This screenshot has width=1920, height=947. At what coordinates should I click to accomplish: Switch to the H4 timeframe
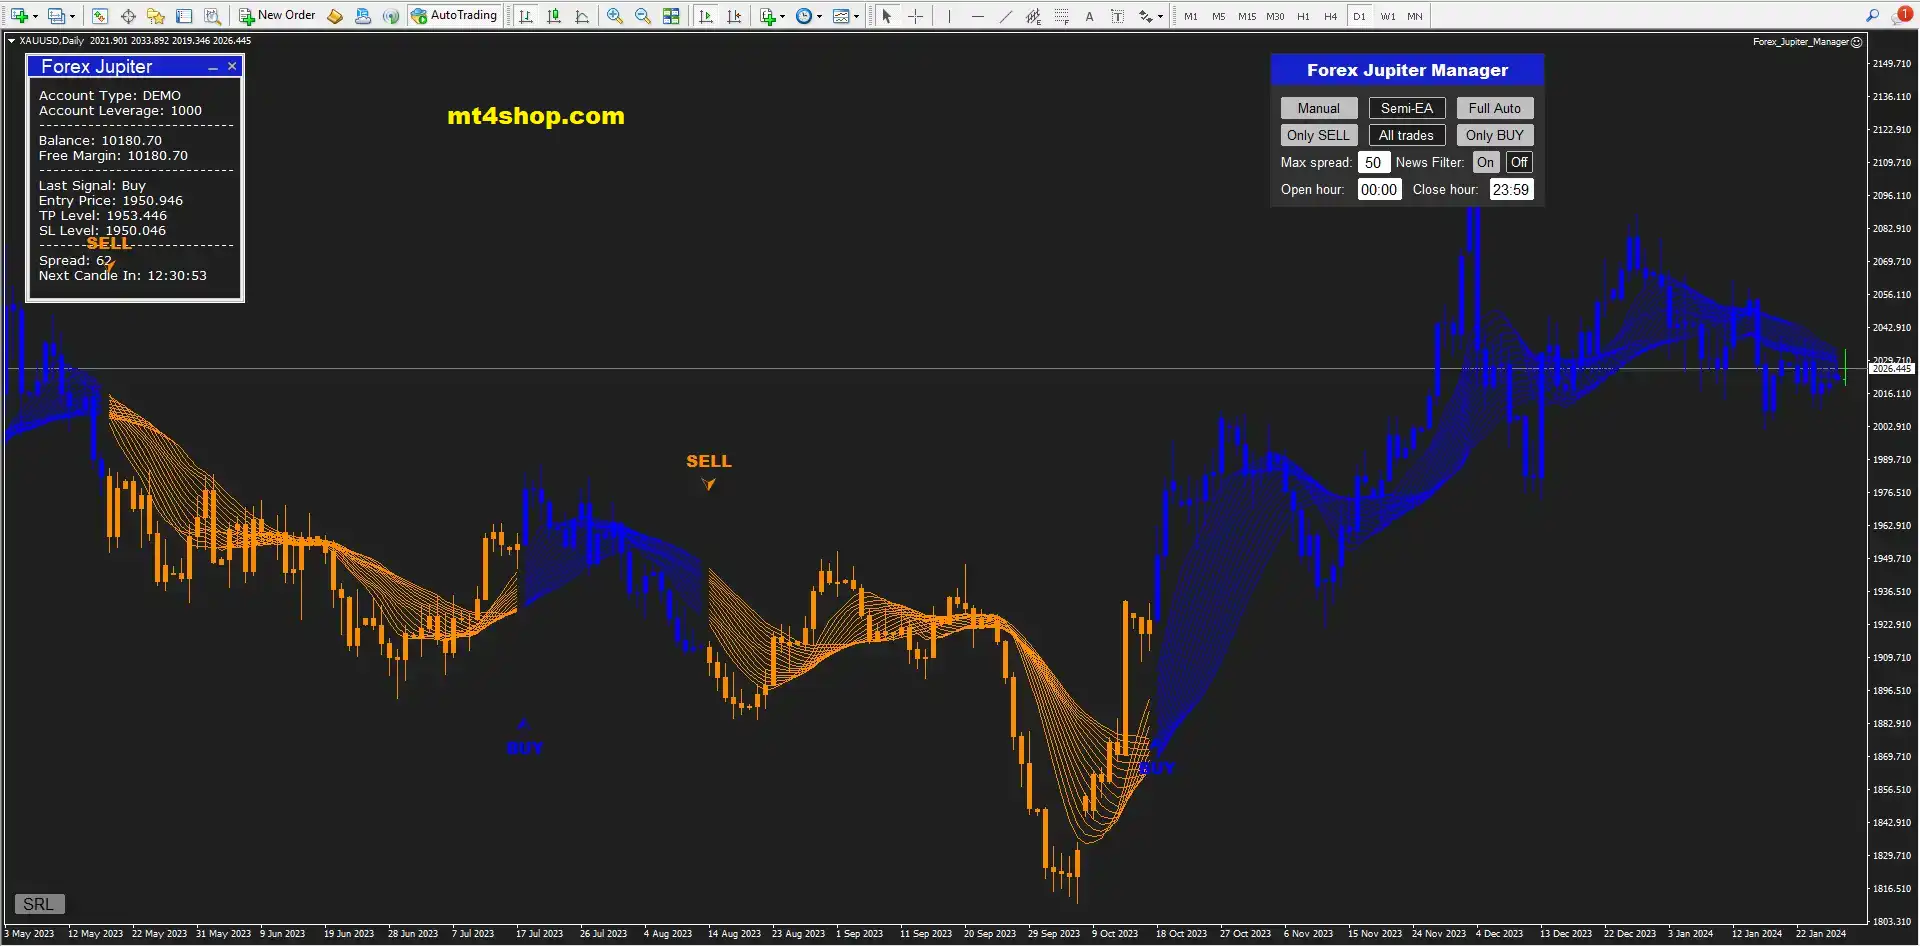(x=1331, y=16)
